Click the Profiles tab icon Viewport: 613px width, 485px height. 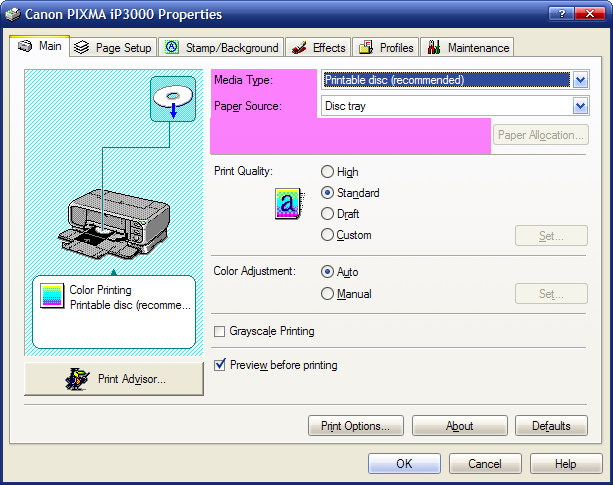(366, 47)
